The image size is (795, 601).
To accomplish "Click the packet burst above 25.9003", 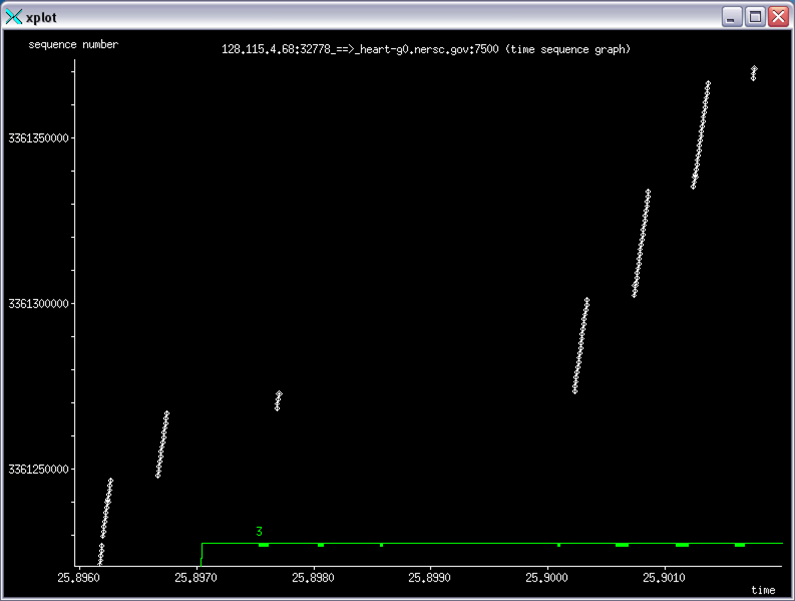I will click(x=581, y=345).
